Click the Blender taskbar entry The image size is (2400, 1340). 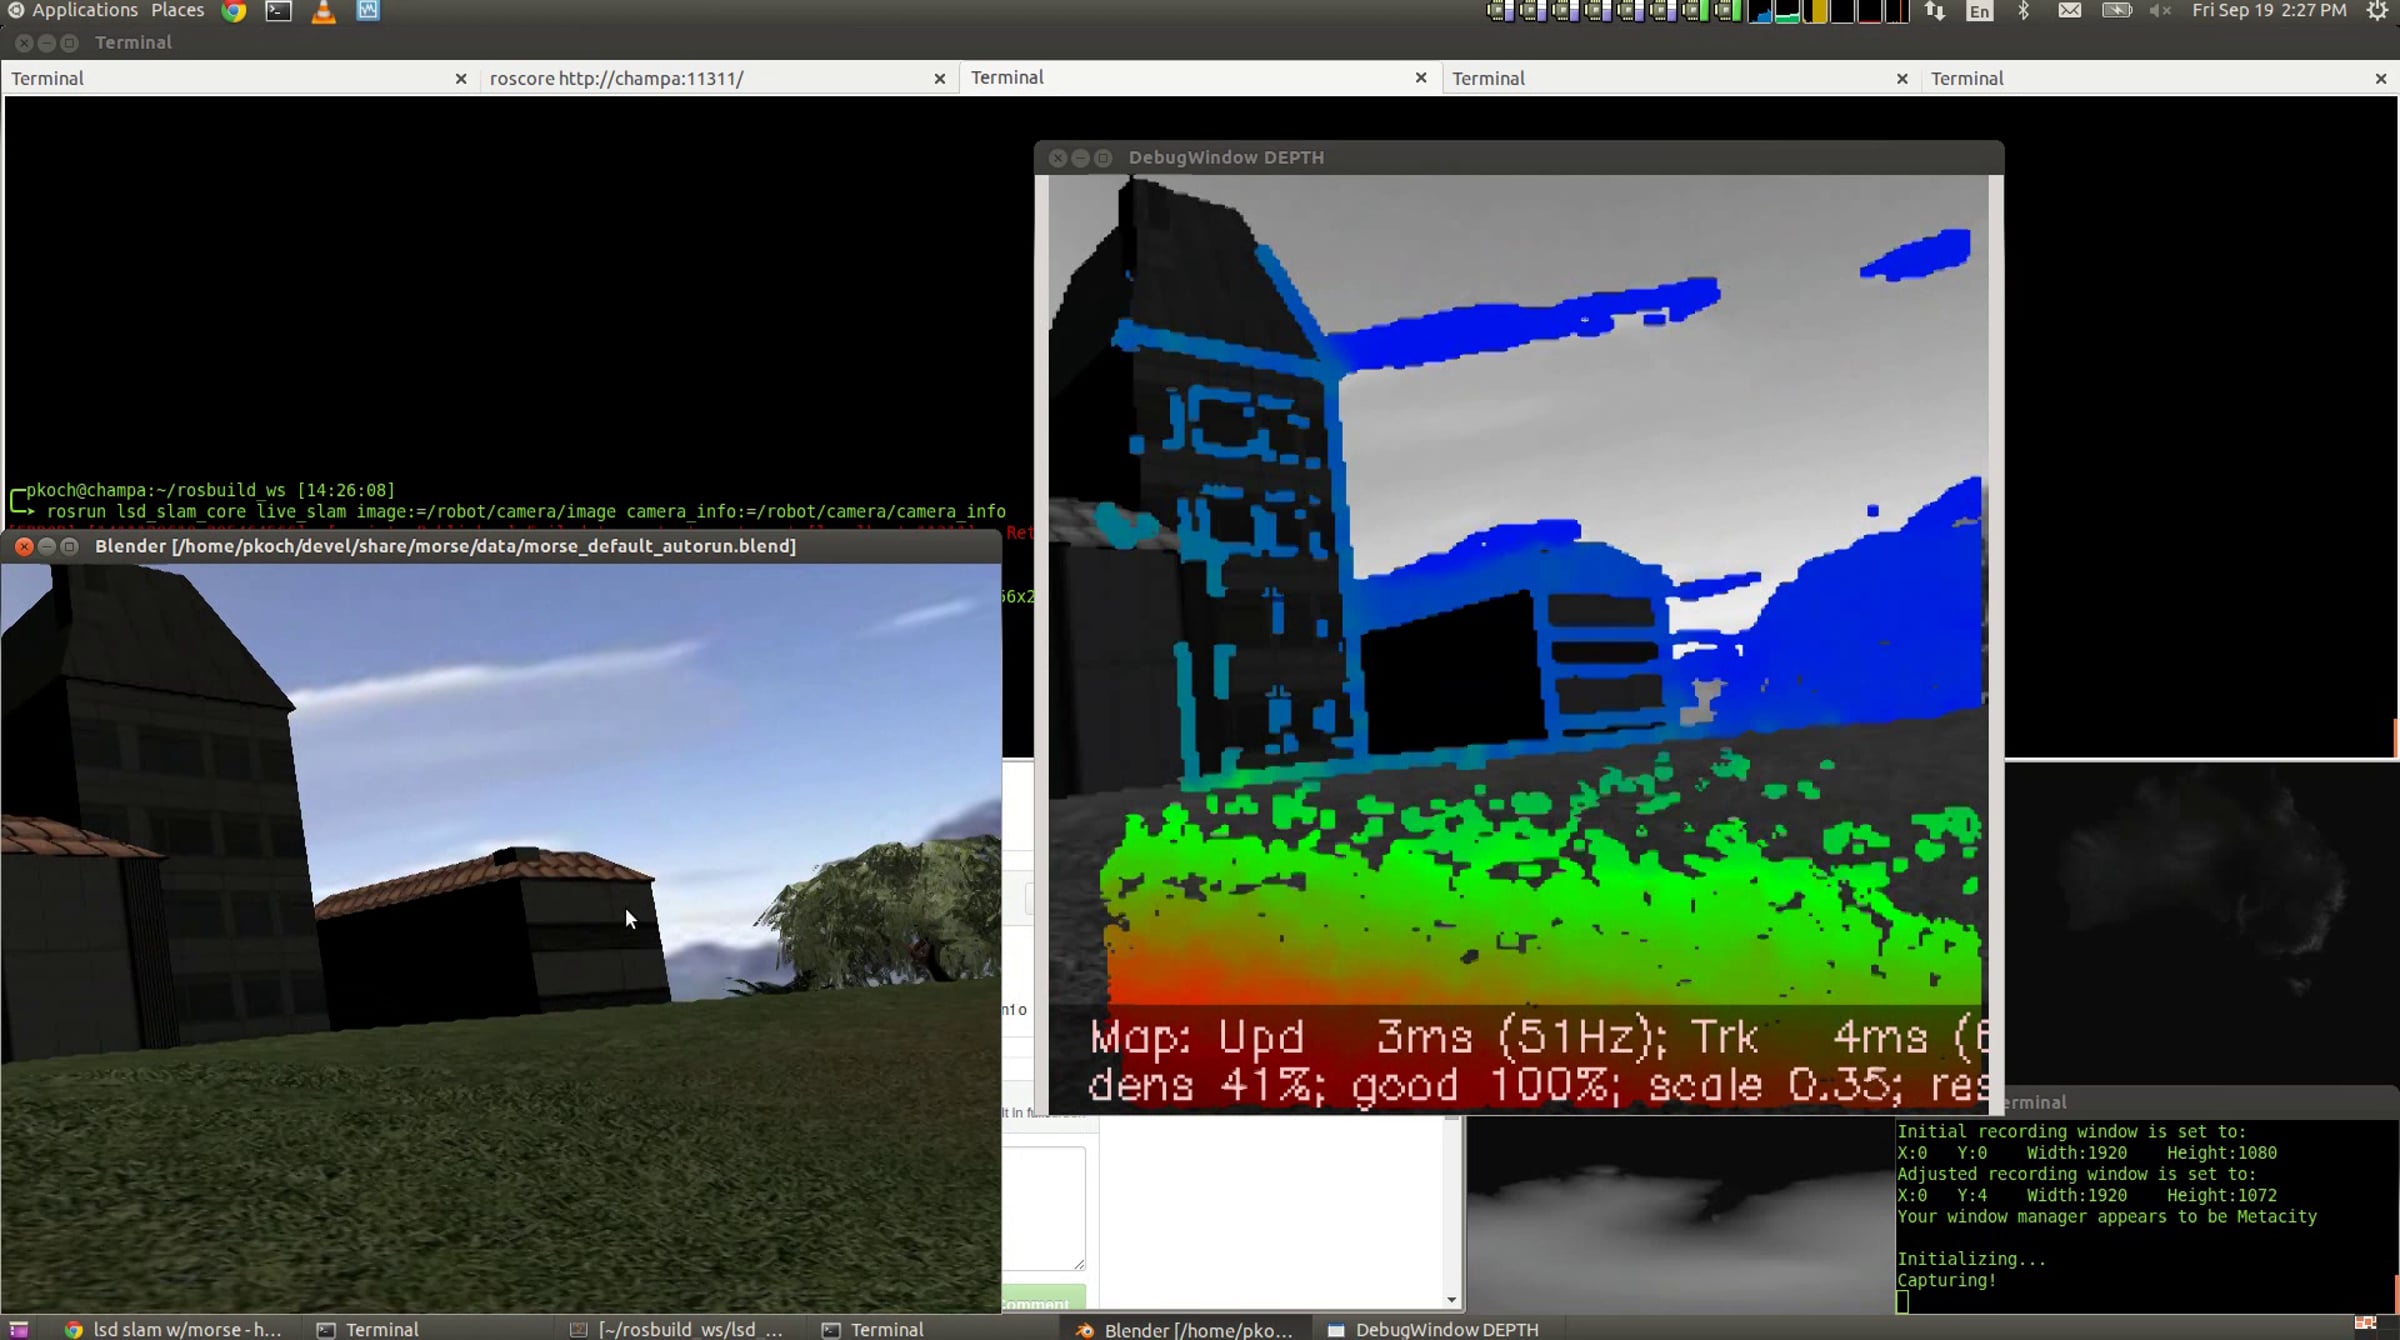click(x=1185, y=1329)
